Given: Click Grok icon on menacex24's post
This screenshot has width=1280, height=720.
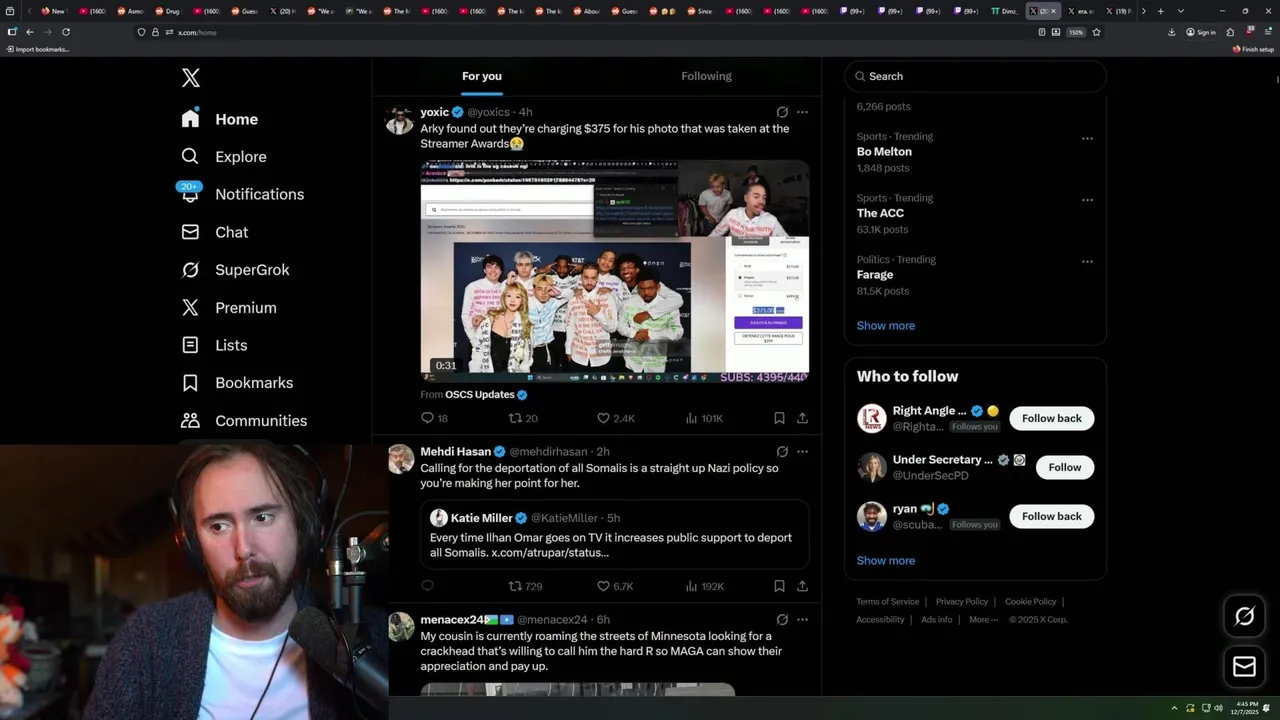Looking at the screenshot, I should (782, 620).
